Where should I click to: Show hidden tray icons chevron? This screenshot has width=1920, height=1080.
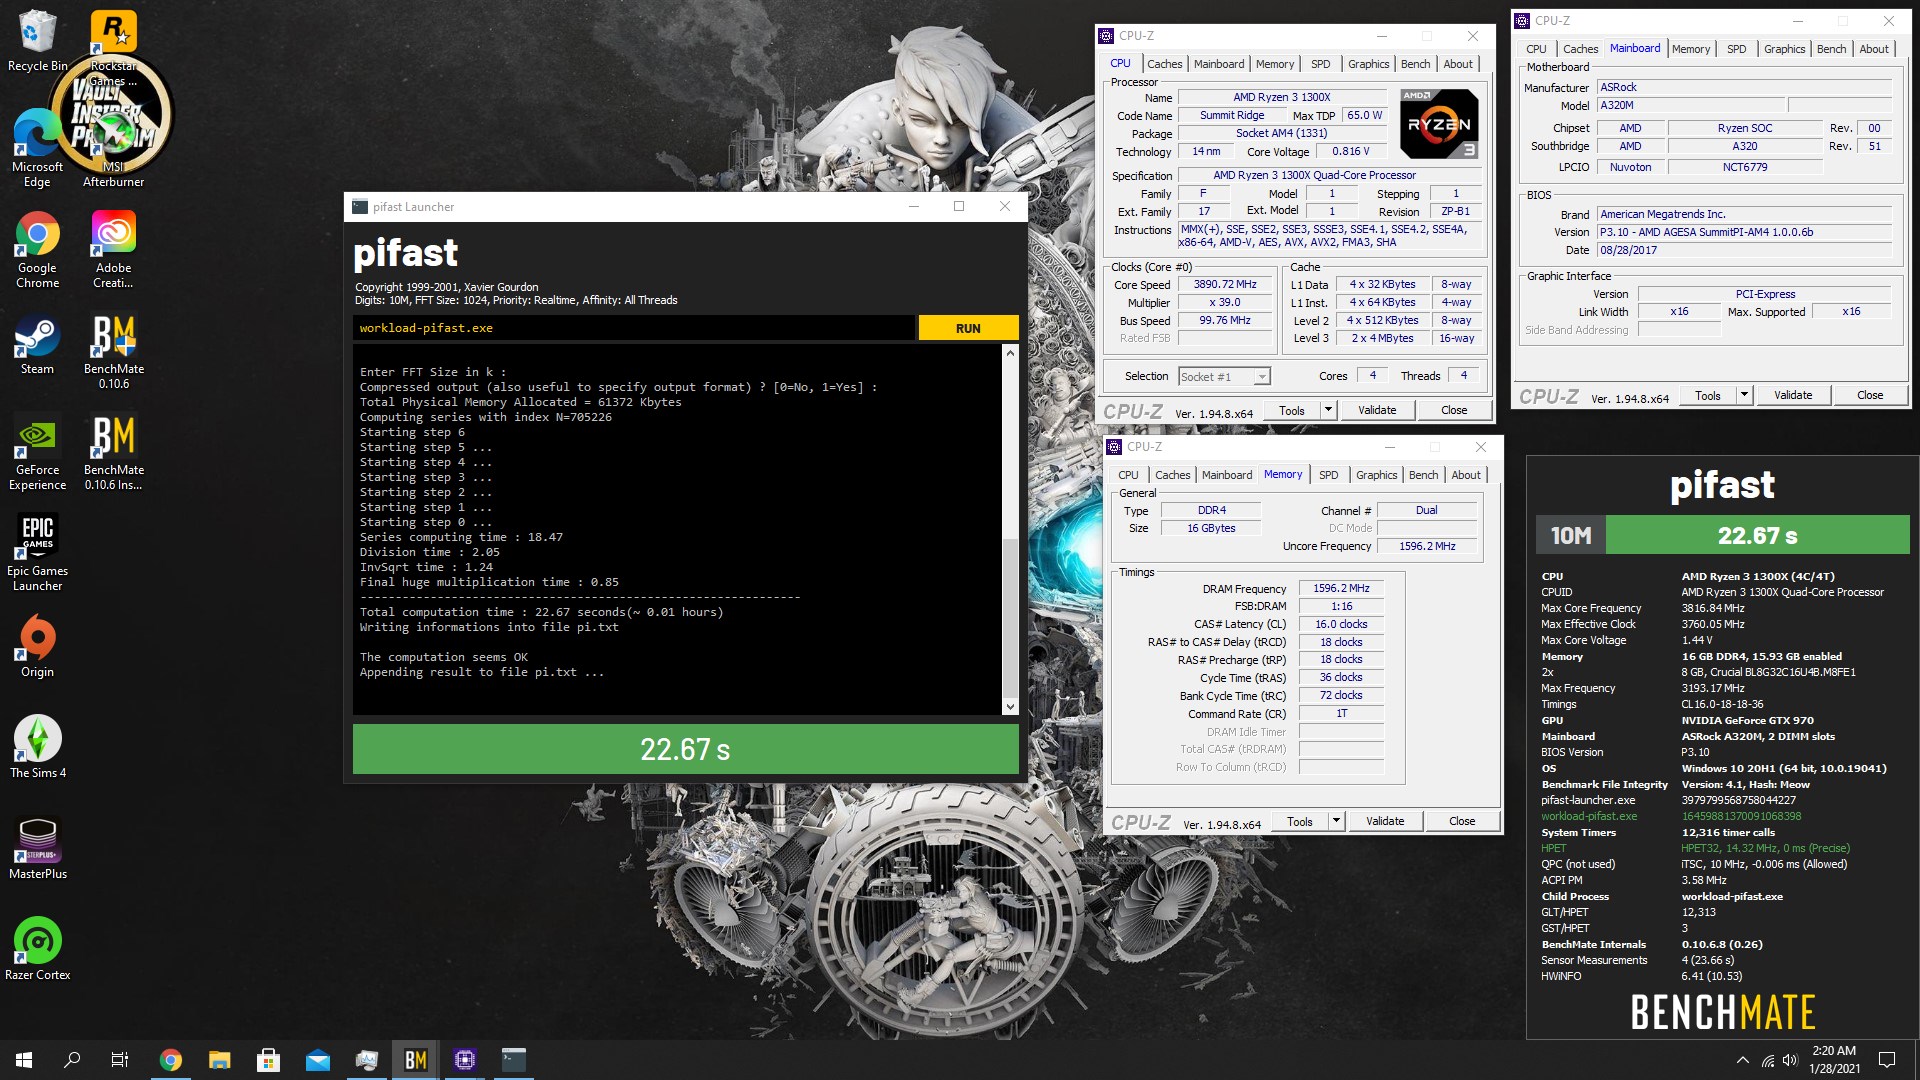(1742, 1060)
